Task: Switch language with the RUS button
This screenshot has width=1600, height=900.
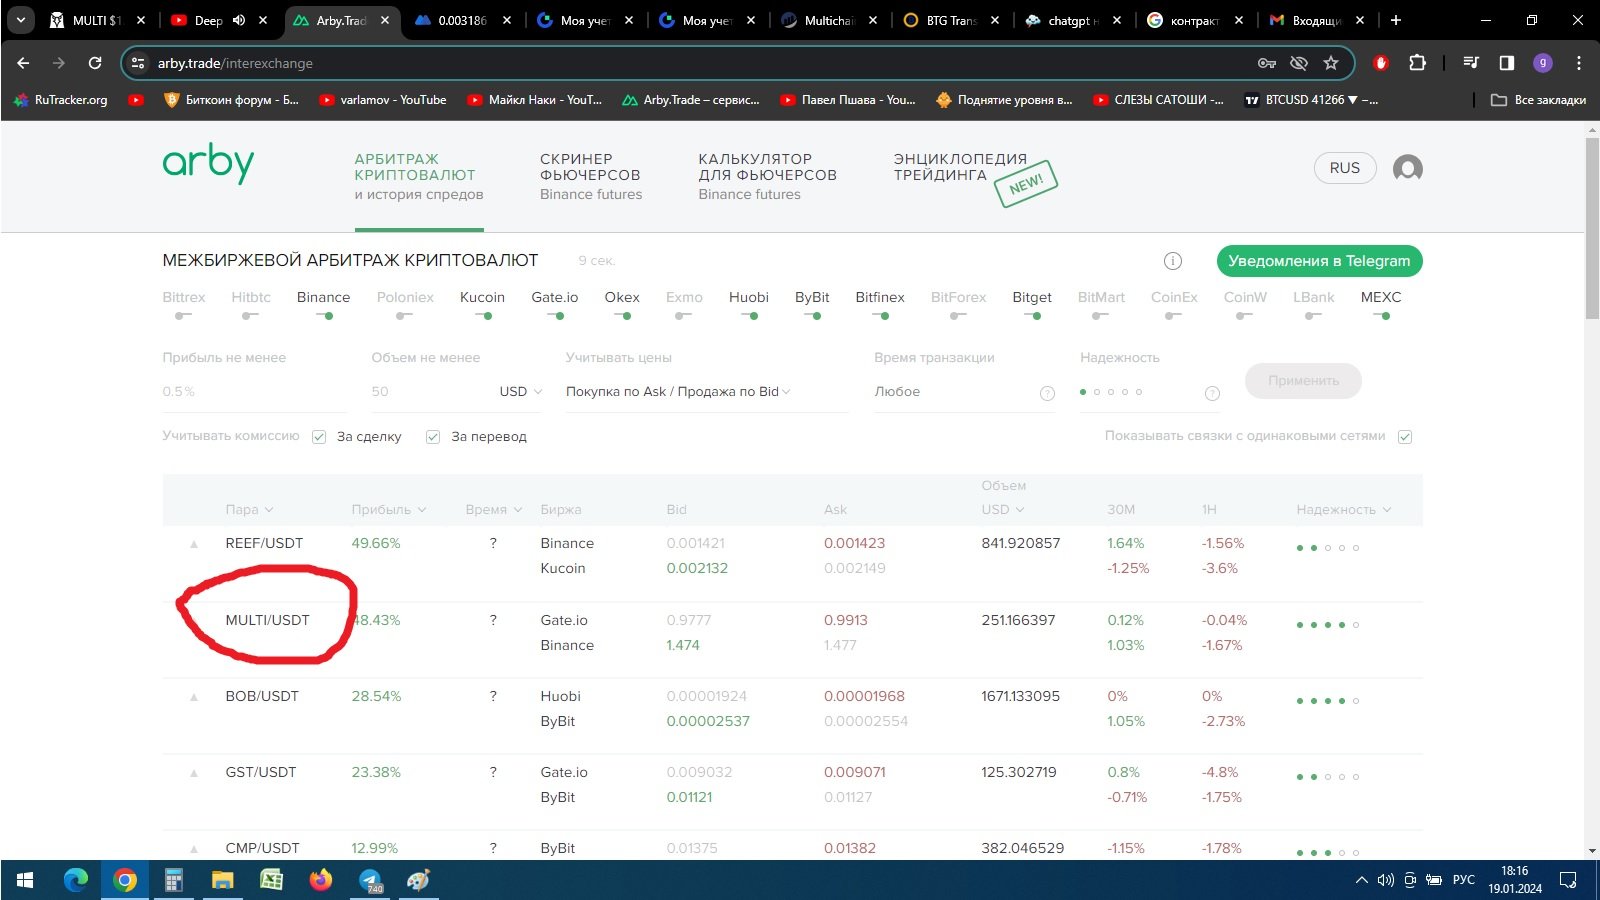Action: (x=1344, y=168)
